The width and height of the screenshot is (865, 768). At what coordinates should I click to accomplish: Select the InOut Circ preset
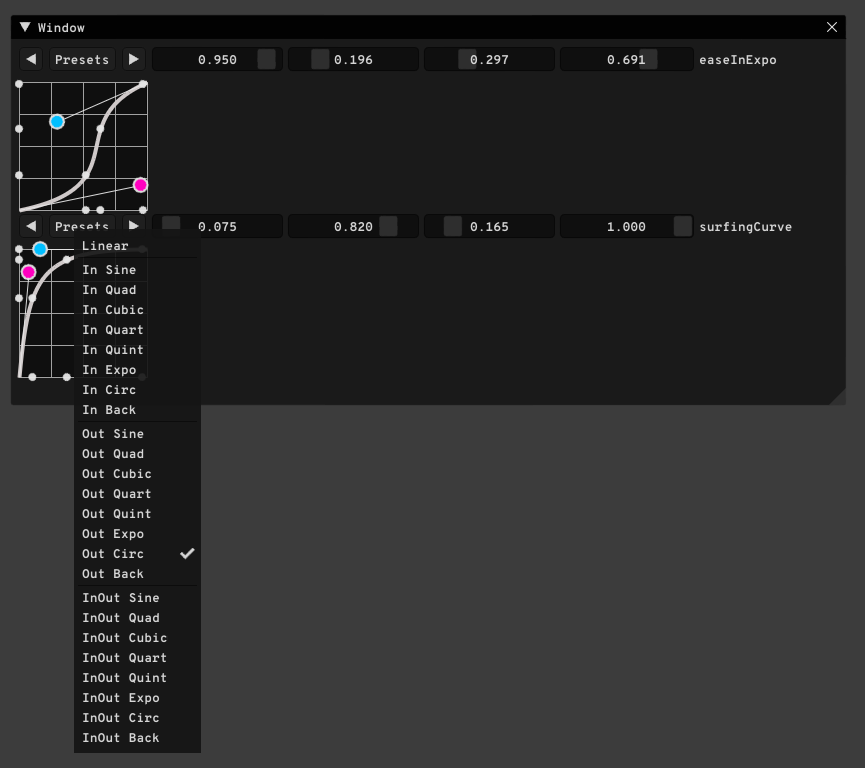(x=137, y=718)
